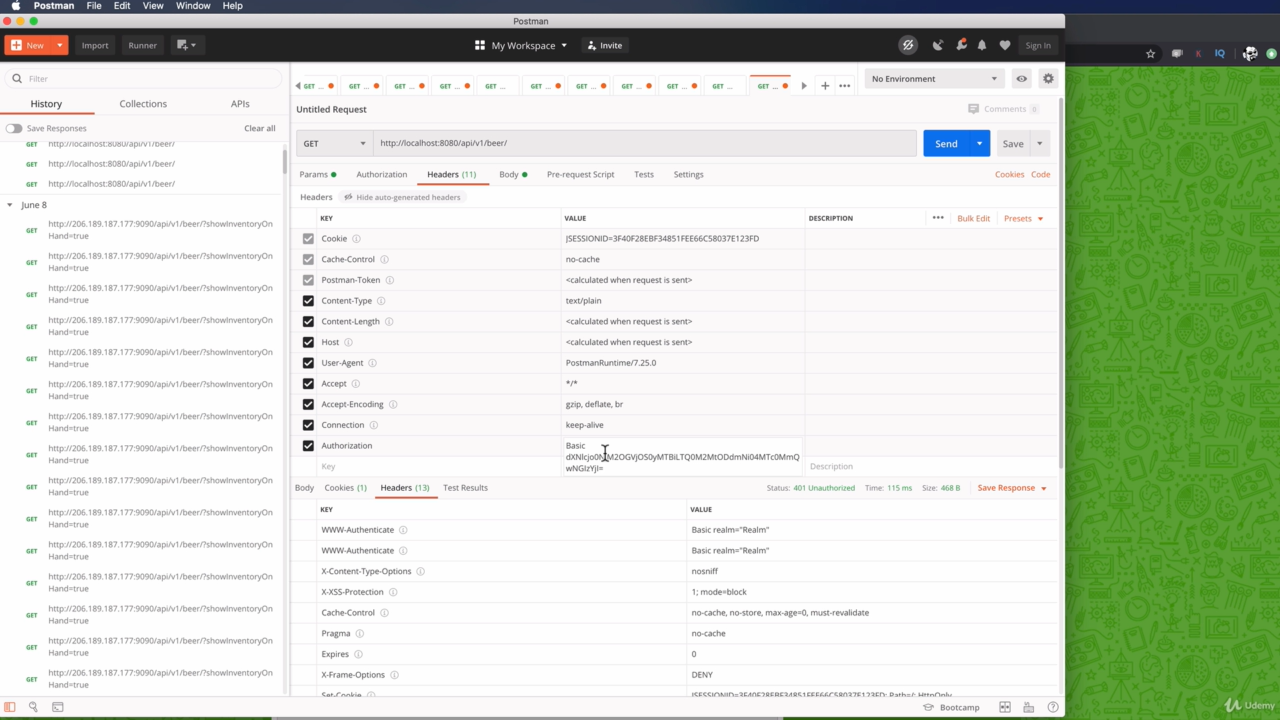
Task: Open the GET method dropdown
Action: click(334, 143)
